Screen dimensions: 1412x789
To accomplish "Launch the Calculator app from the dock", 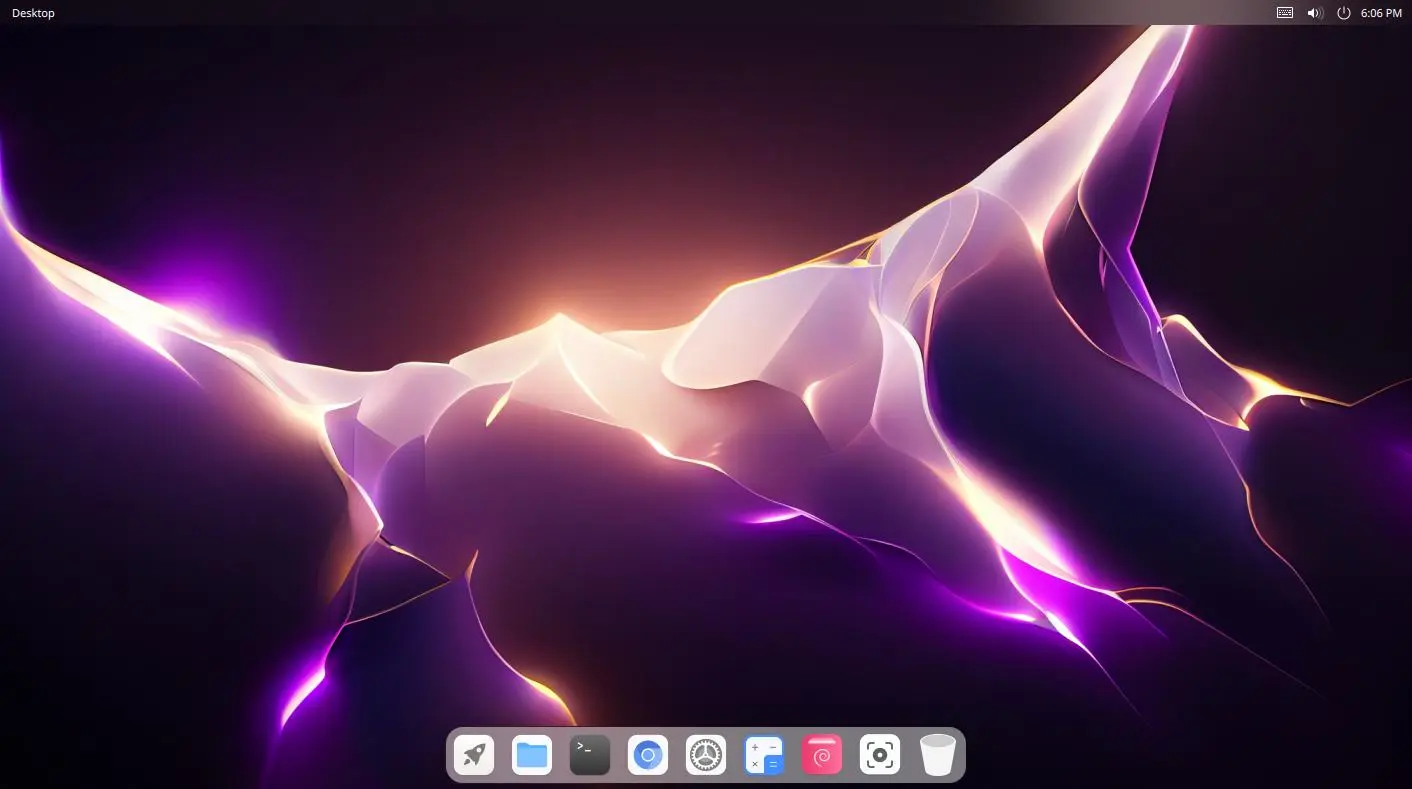I will point(764,755).
